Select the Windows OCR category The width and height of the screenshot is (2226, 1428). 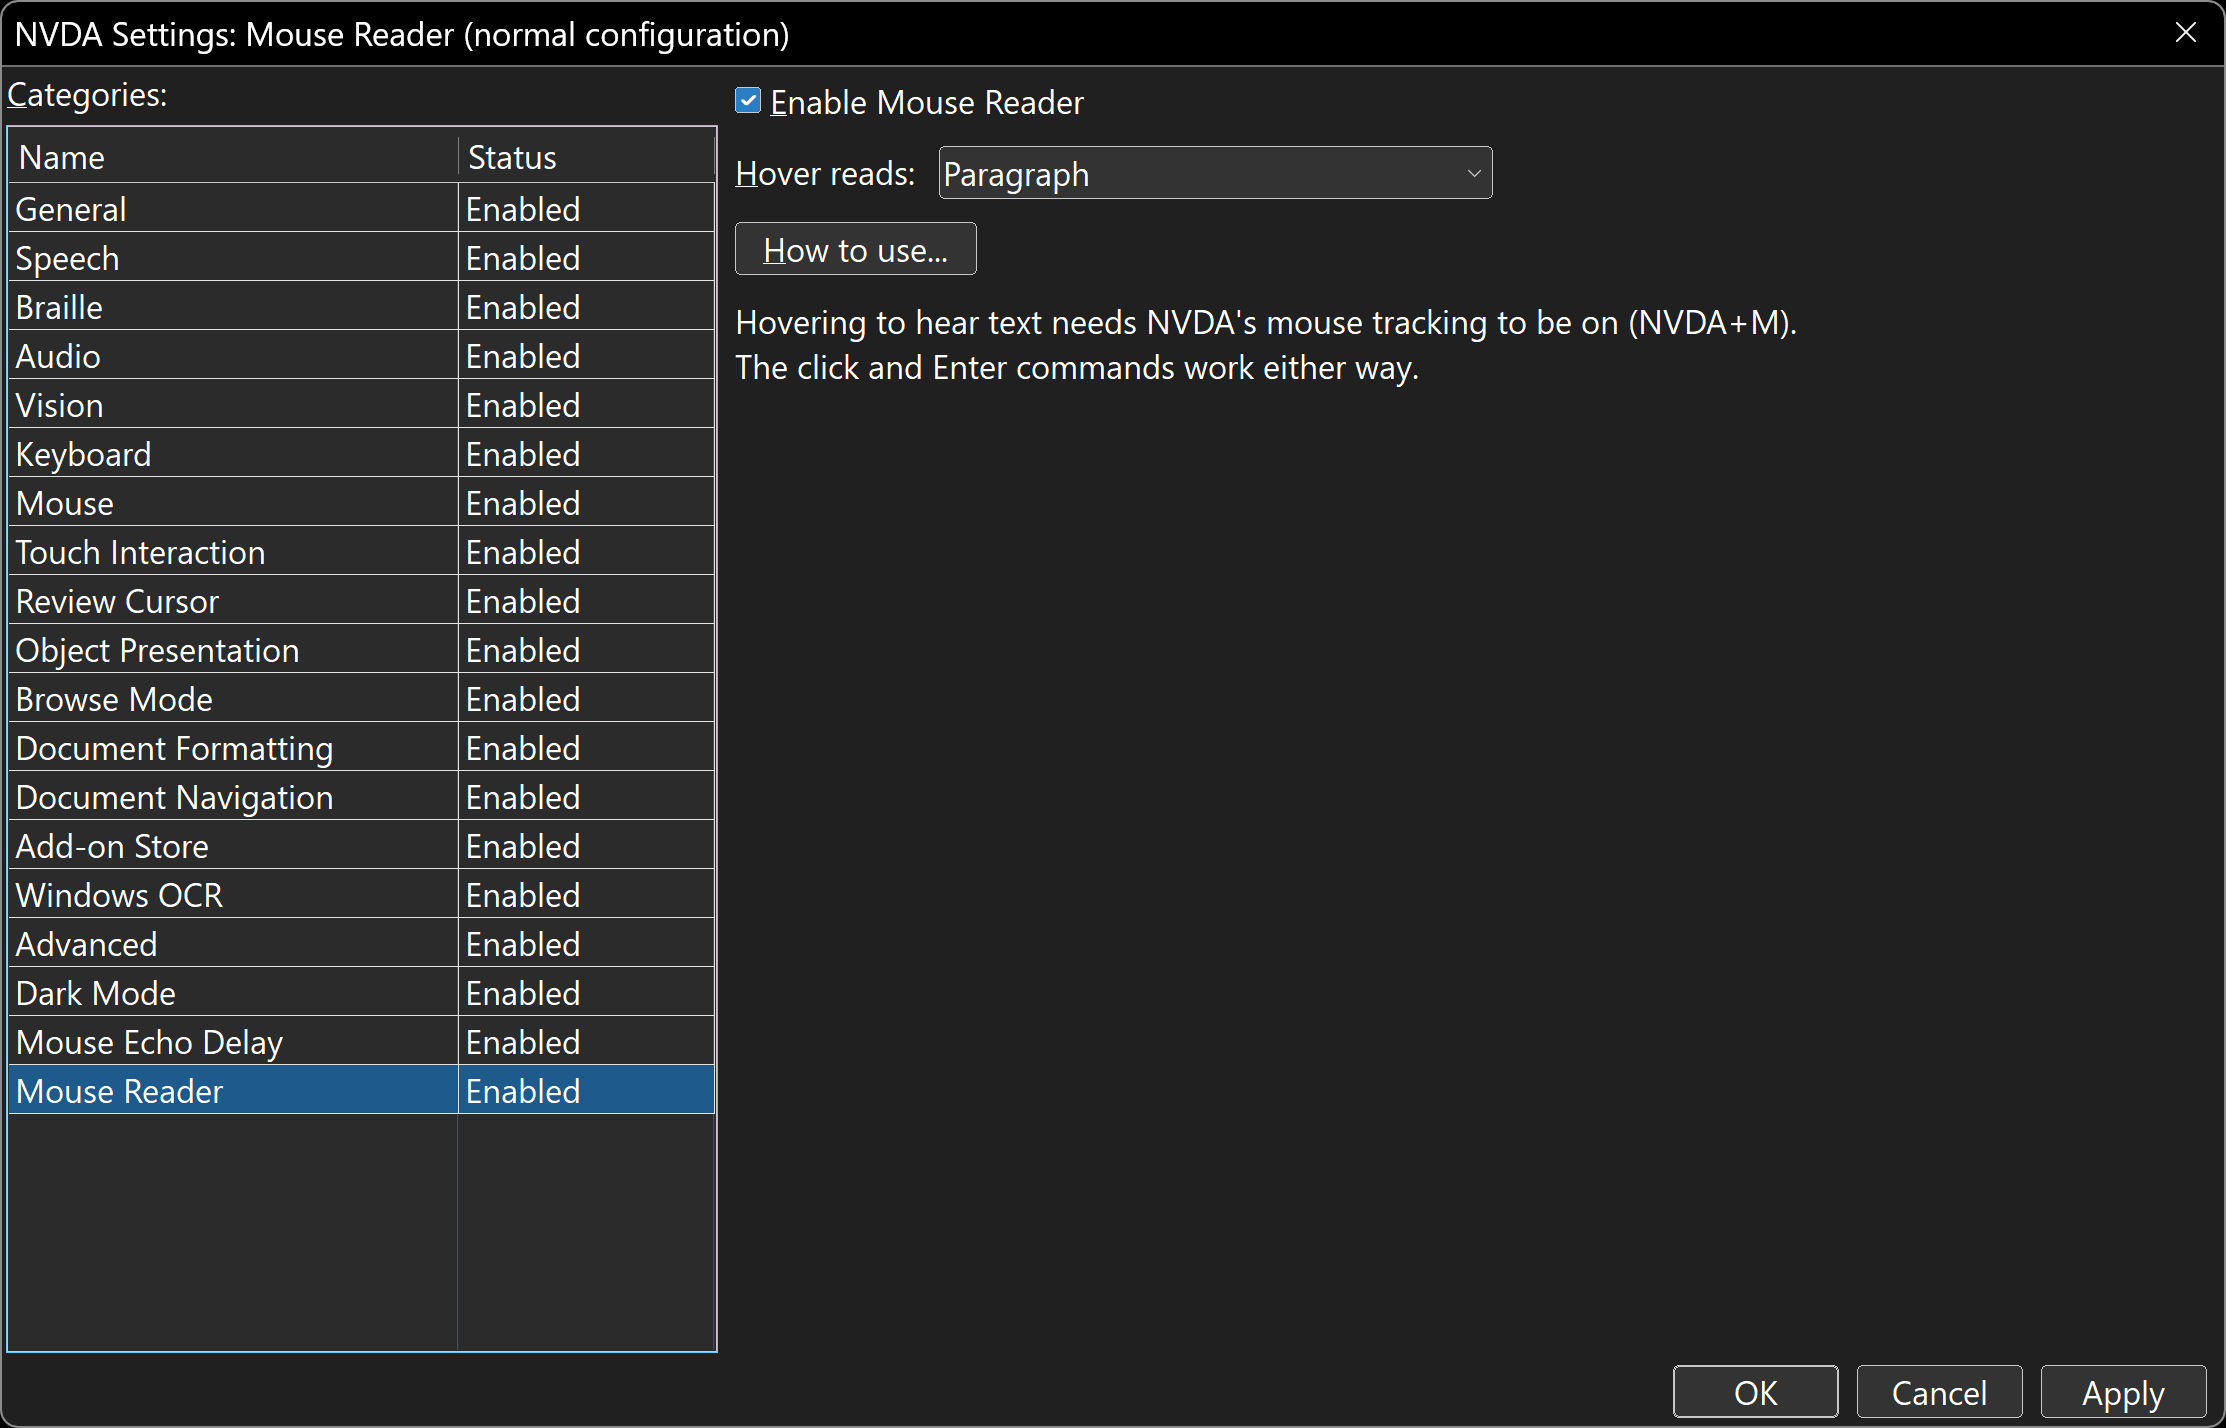click(361, 894)
